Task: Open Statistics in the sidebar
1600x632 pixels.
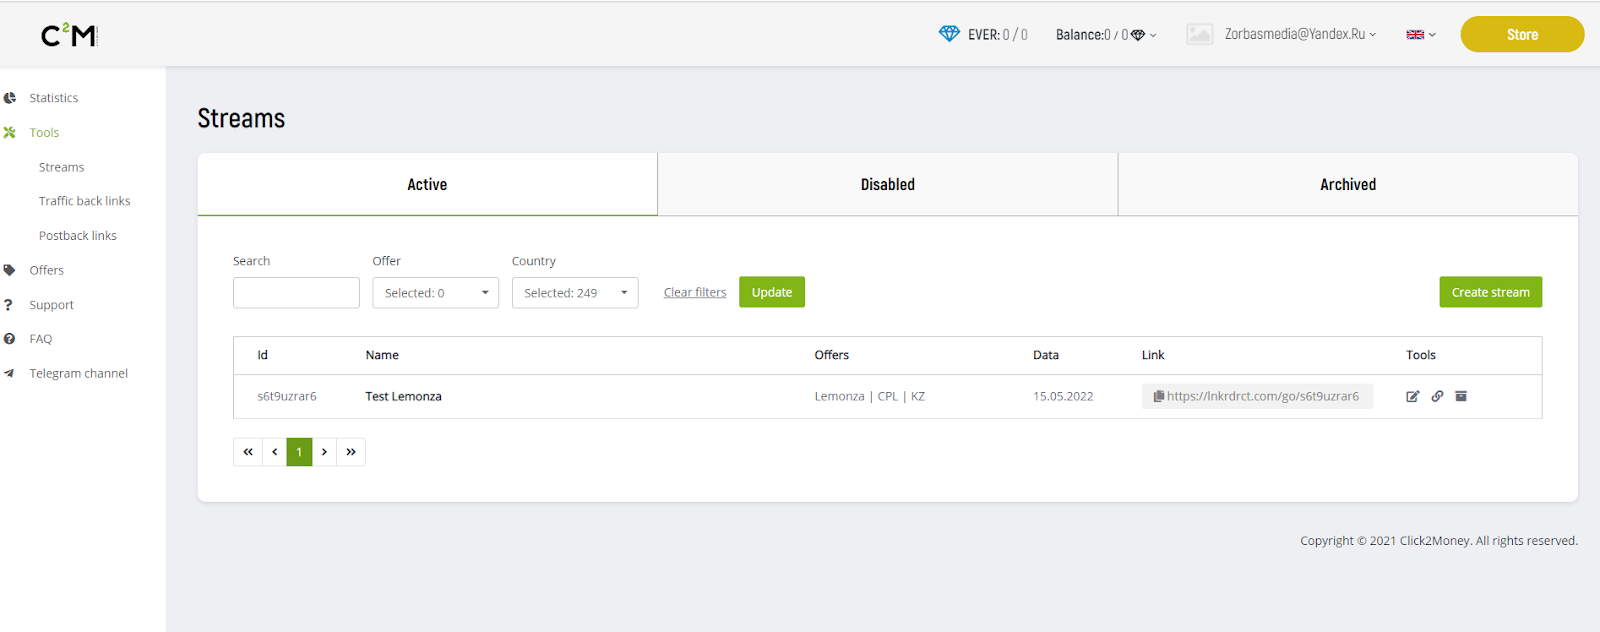Action: [54, 98]
